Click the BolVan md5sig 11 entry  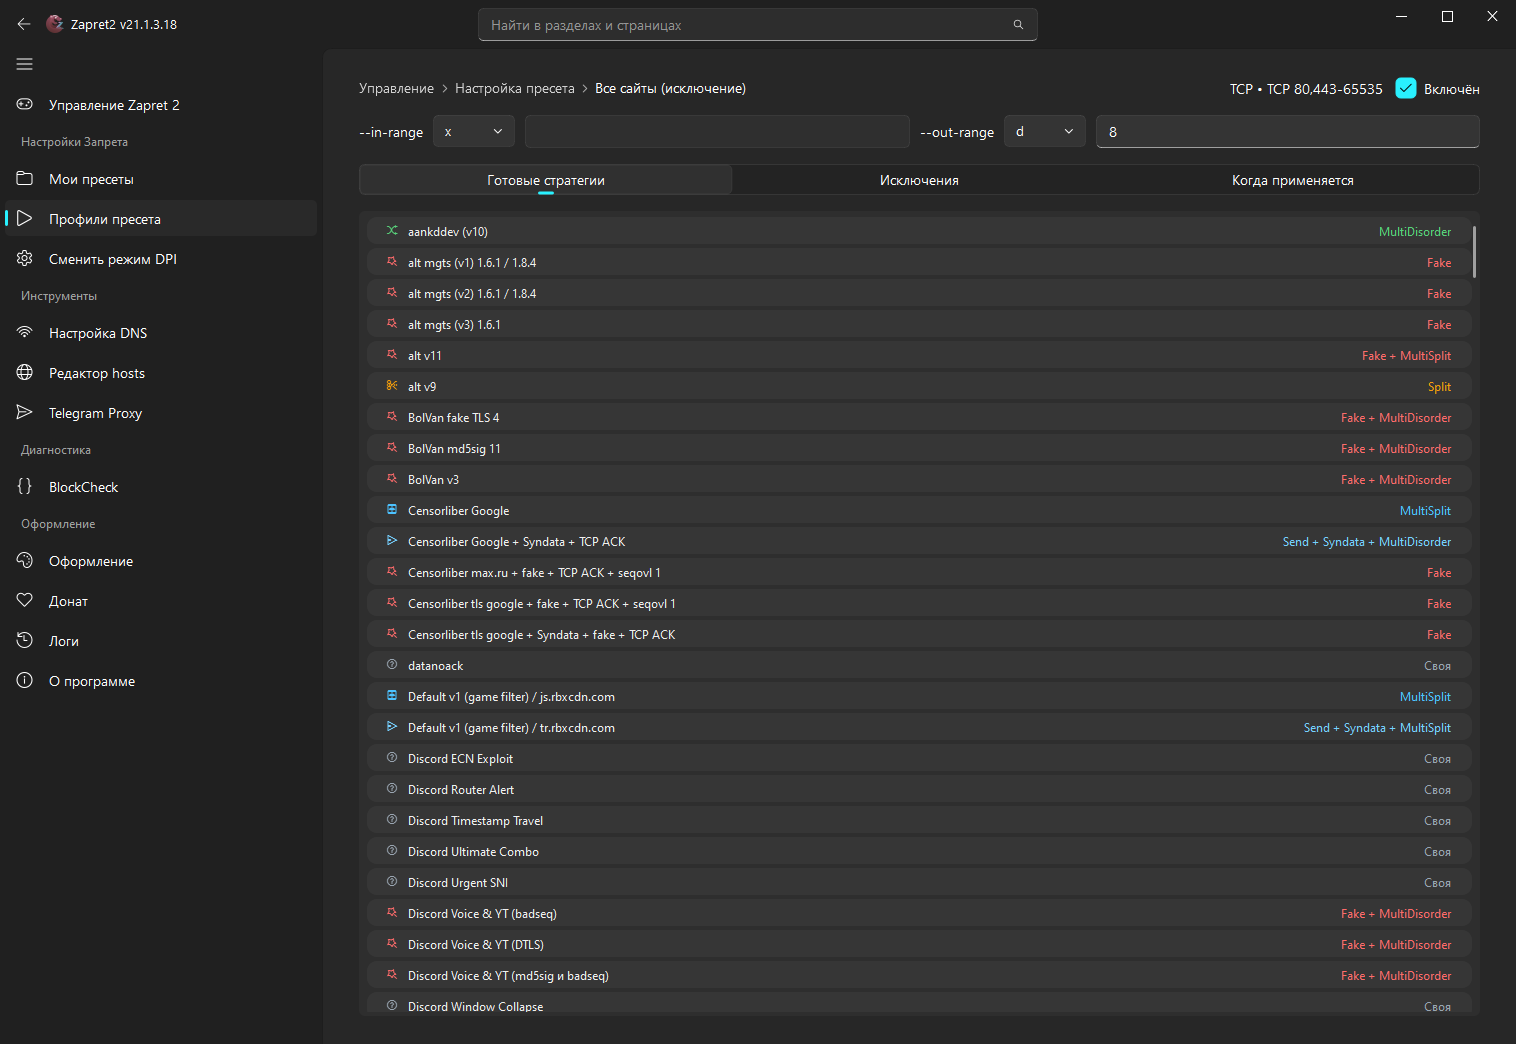click(919, 448)
